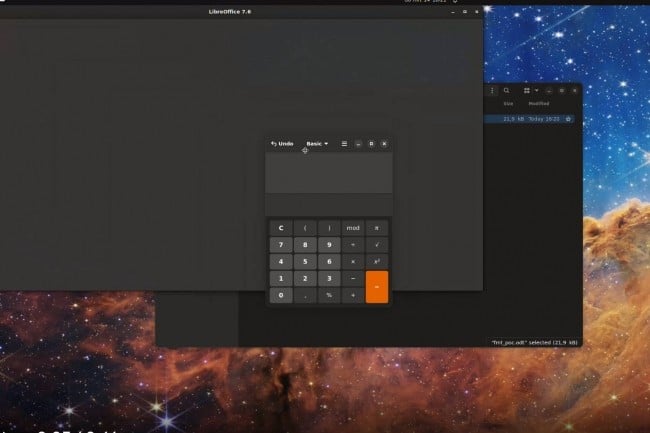
Task: Click the number 5 key
Action: [x=305, y=262]
